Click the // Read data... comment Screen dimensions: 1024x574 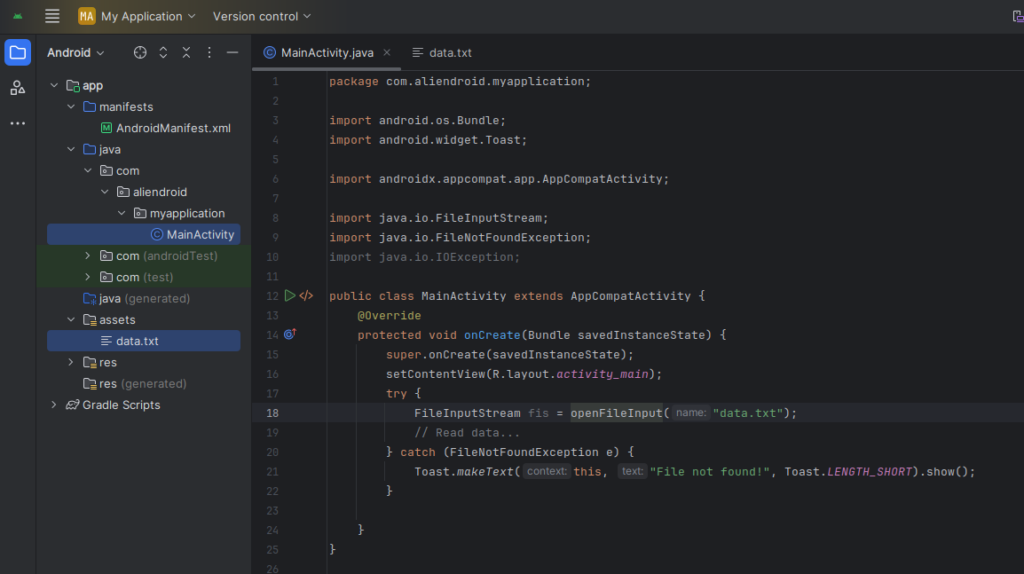pos(467,432)
